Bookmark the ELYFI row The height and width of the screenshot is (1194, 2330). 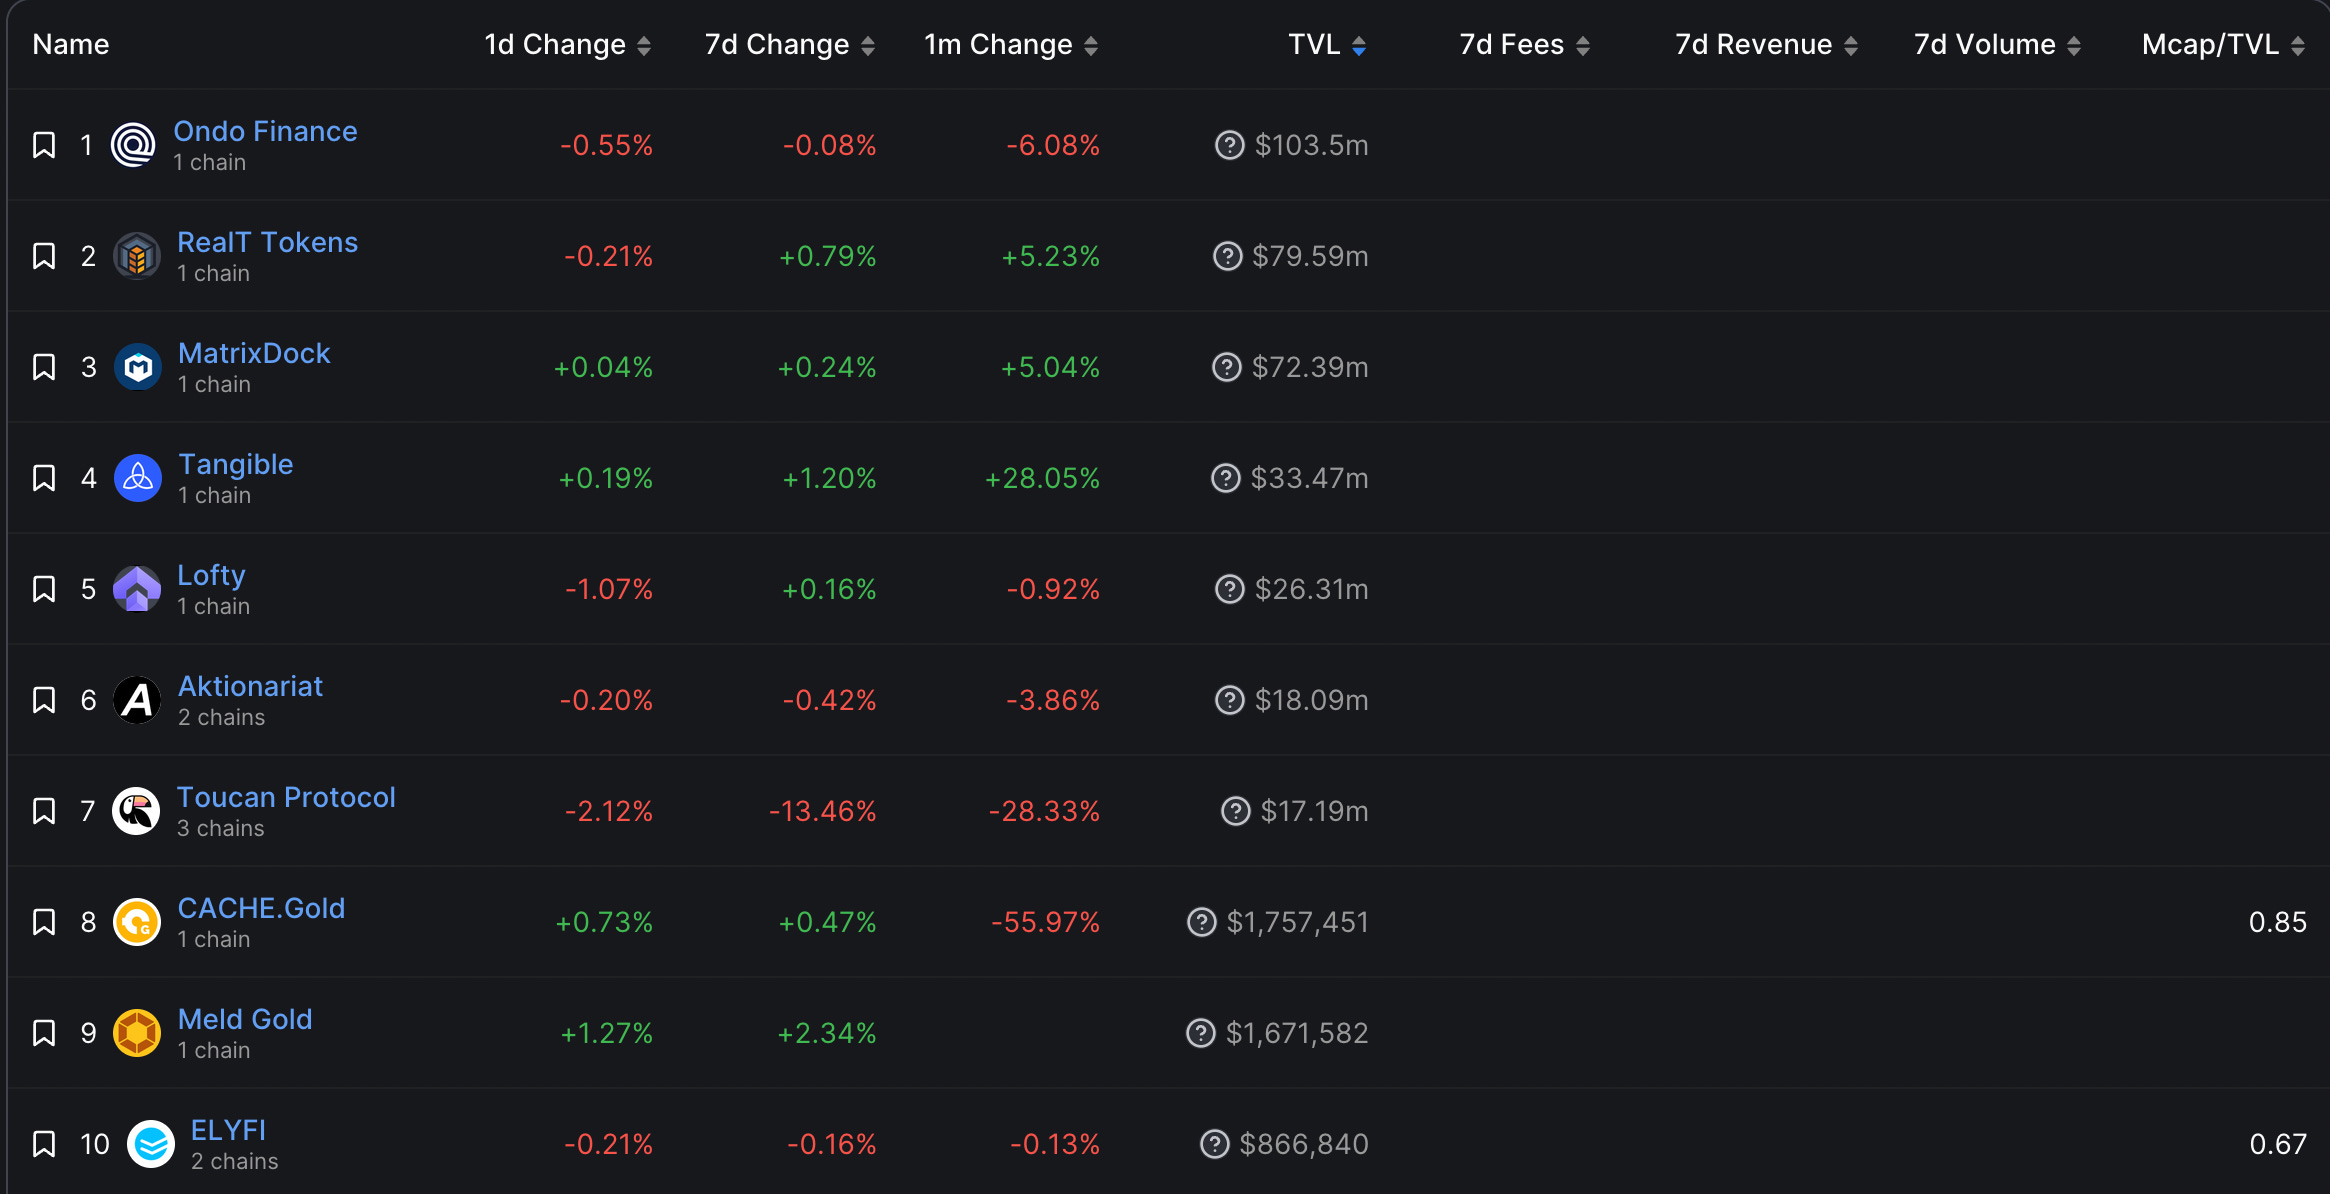44,1144
